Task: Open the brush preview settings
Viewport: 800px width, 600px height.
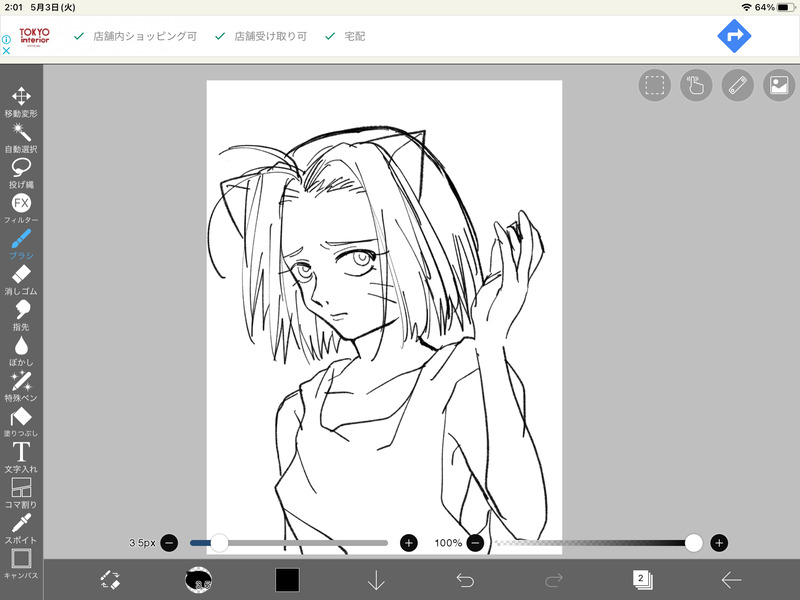Action: click(198, 580)
